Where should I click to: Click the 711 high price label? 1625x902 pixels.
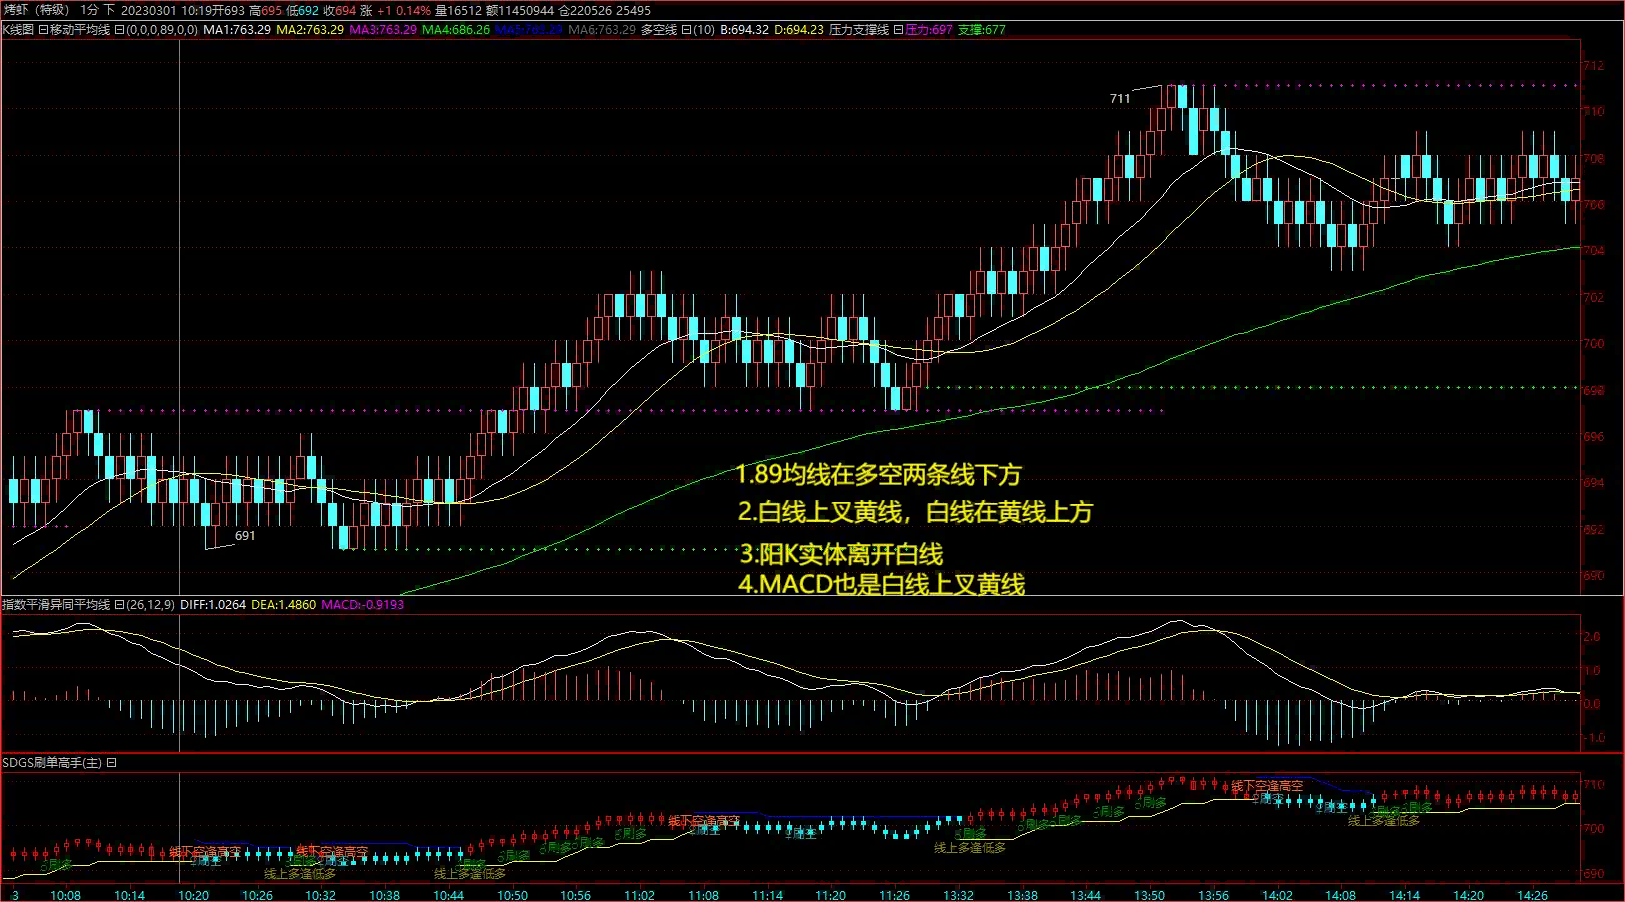(x=1120, y=98)
